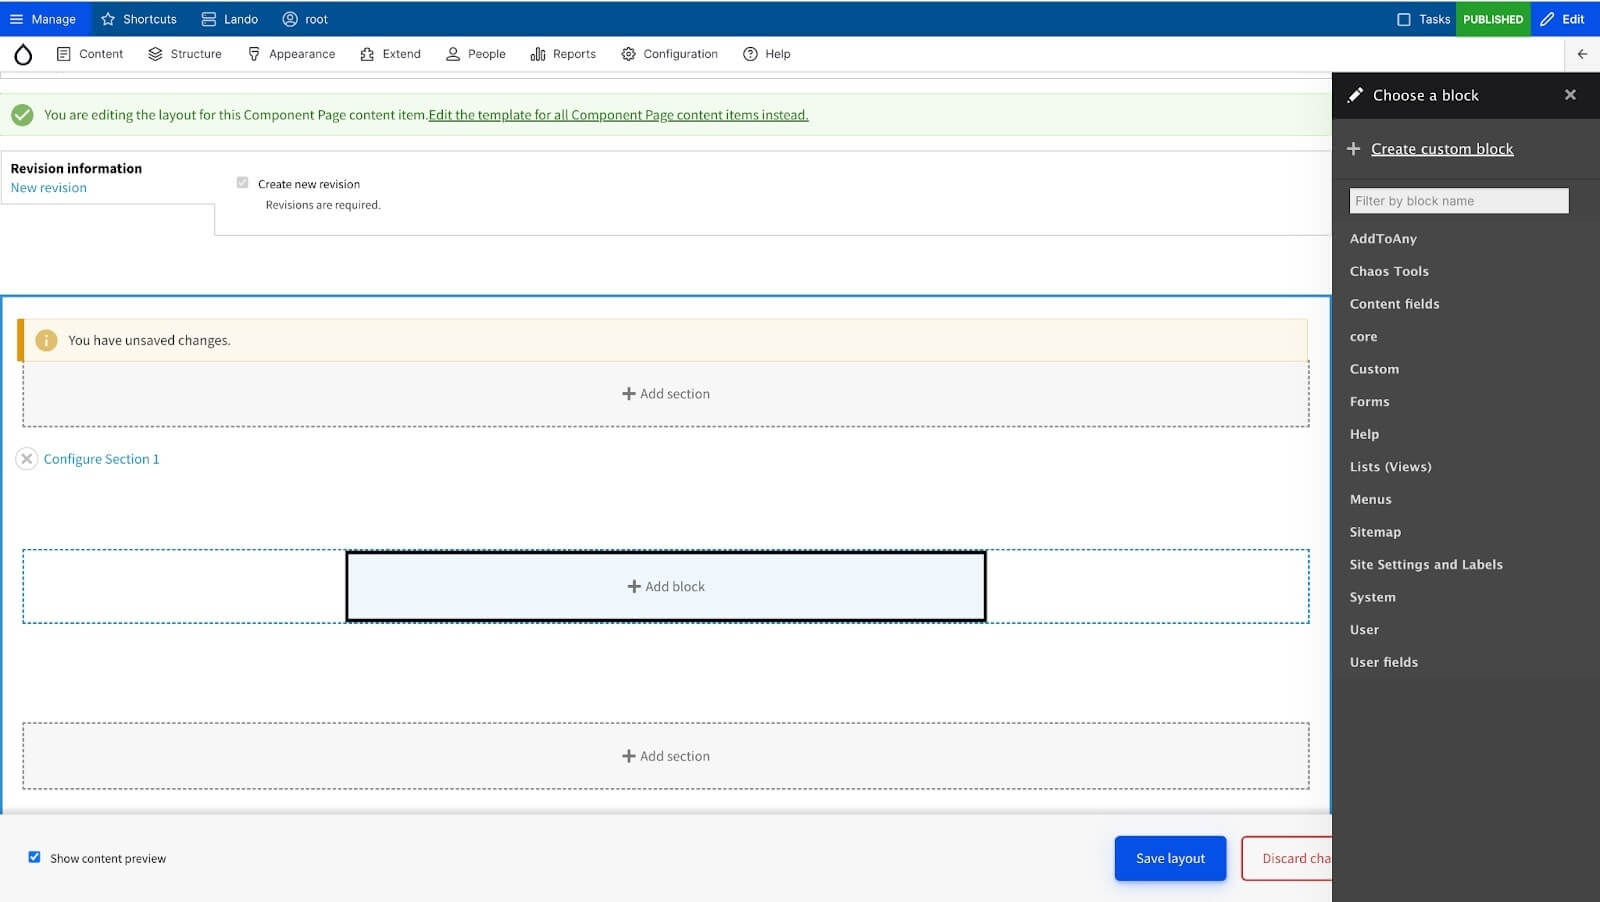The image size is (1600, 902).
Task: Toggle the Create new revision checkbox
Action: point(241,182)
